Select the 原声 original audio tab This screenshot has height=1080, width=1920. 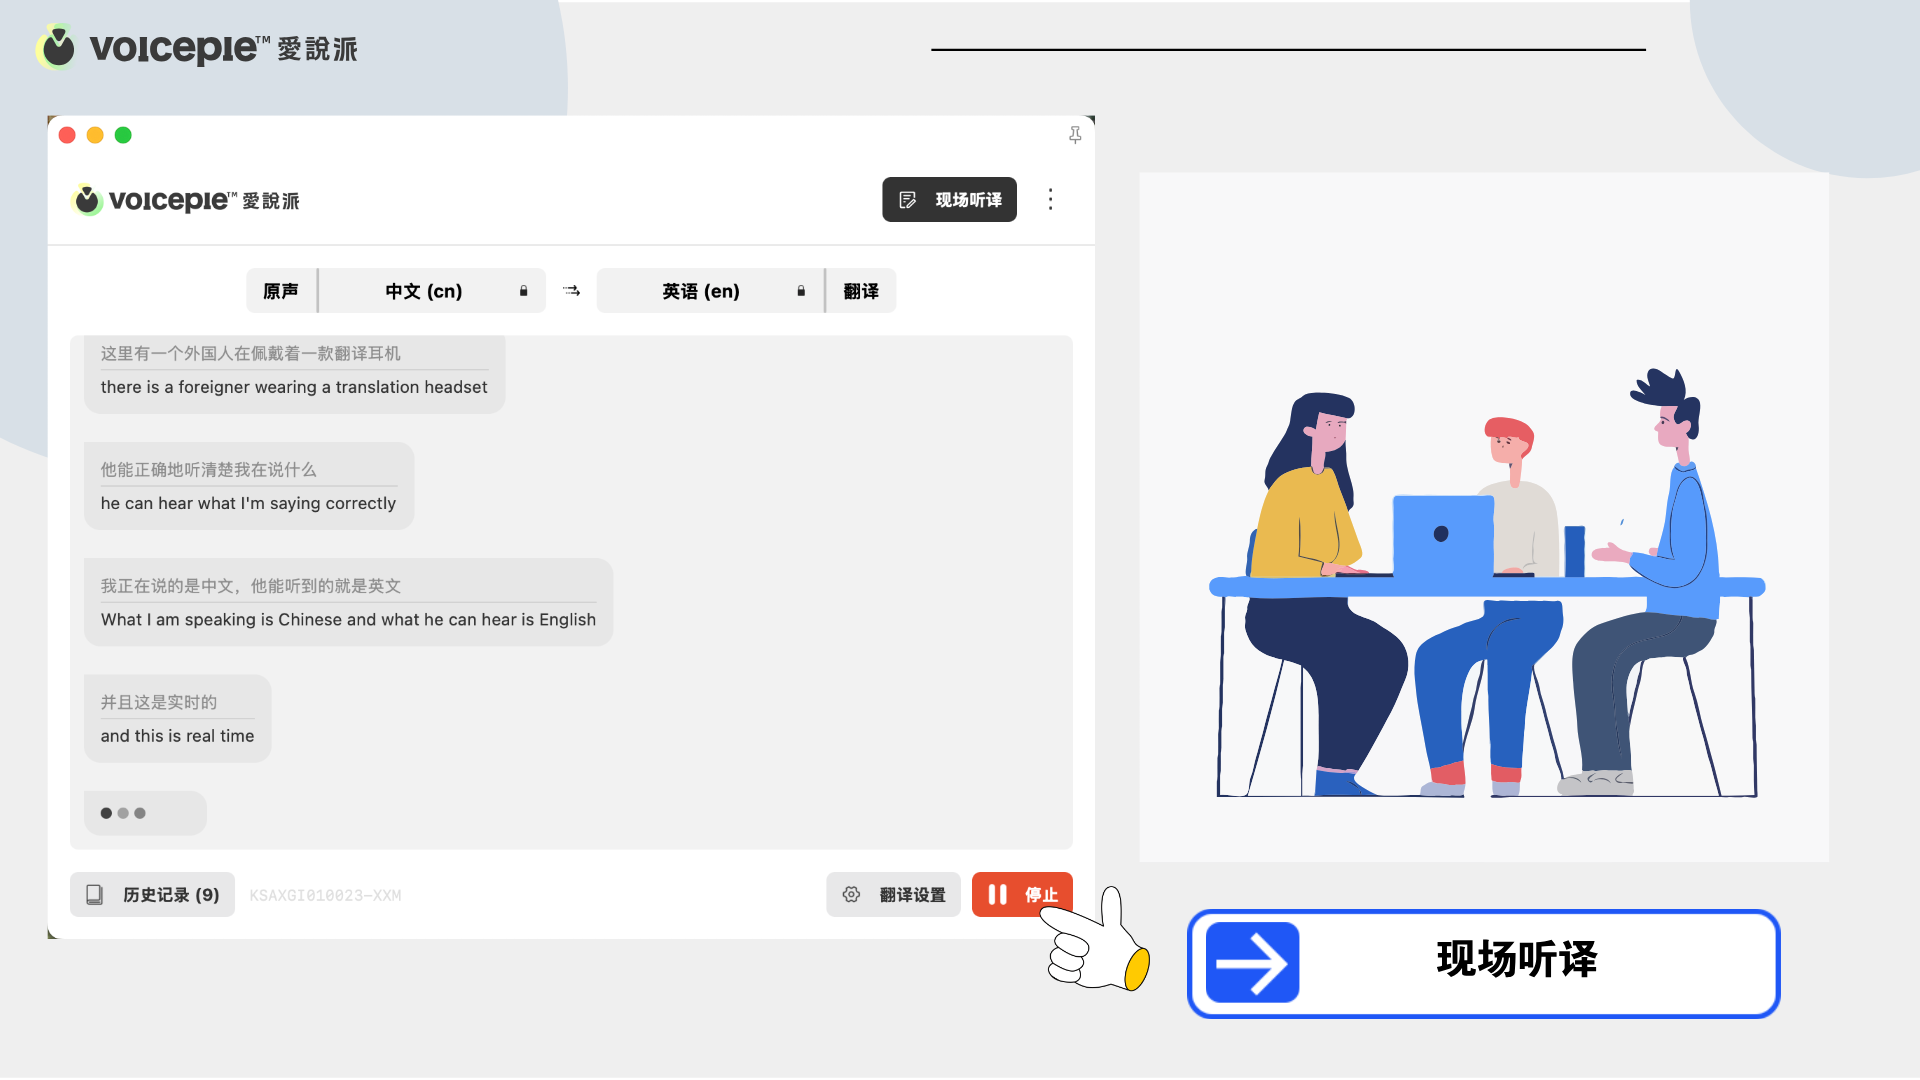pyautogui.click(x=281, y=290)
